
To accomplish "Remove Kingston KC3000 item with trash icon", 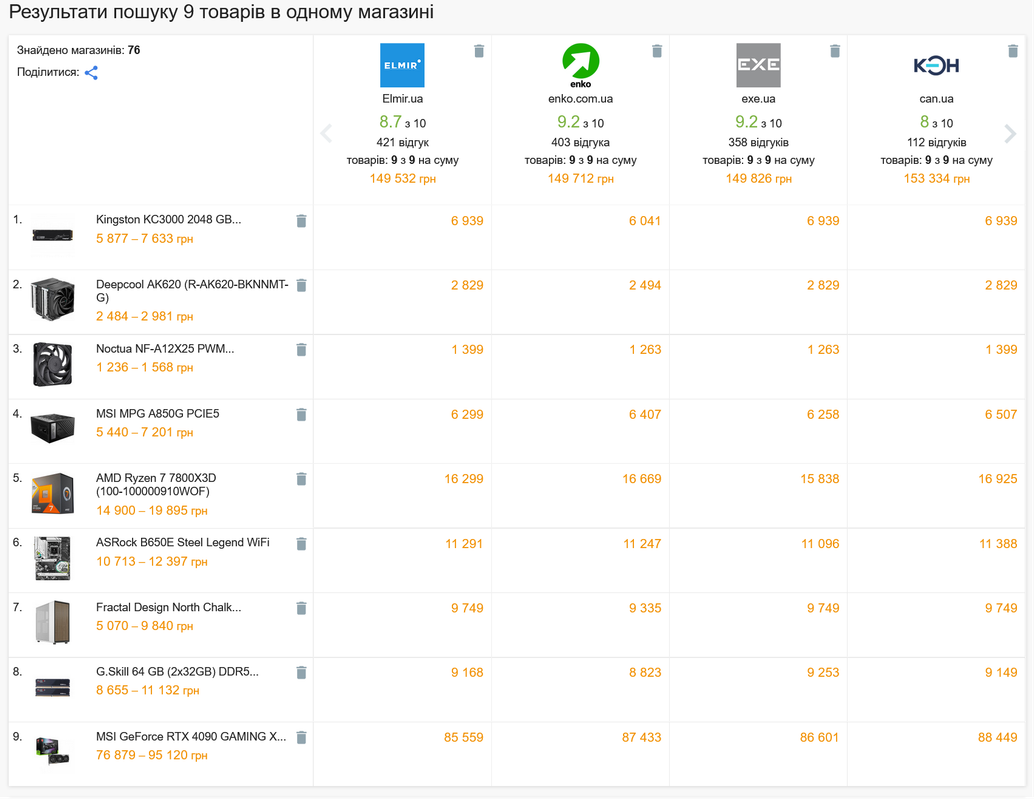I will [301, 221].
